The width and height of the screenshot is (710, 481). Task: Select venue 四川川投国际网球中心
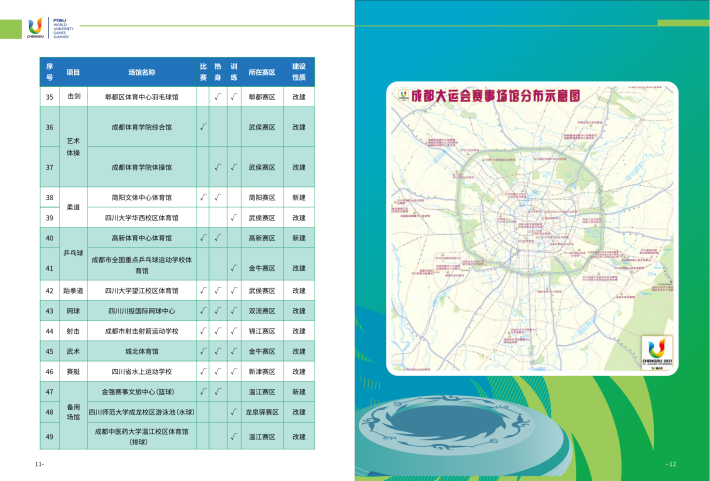[141, 311]
